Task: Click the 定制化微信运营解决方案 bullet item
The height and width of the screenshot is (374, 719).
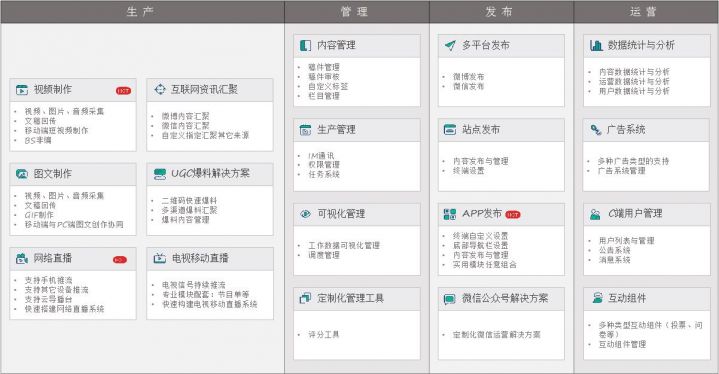Action: pos(496,335)
